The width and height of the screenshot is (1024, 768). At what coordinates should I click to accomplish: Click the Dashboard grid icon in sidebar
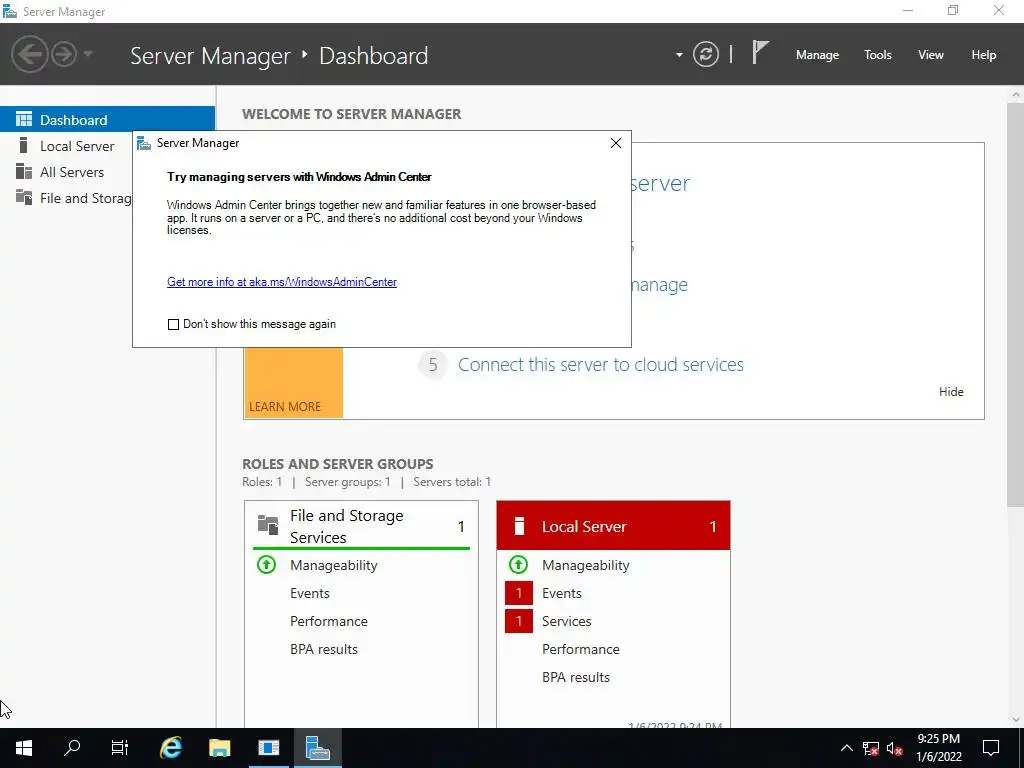[24, 119]
